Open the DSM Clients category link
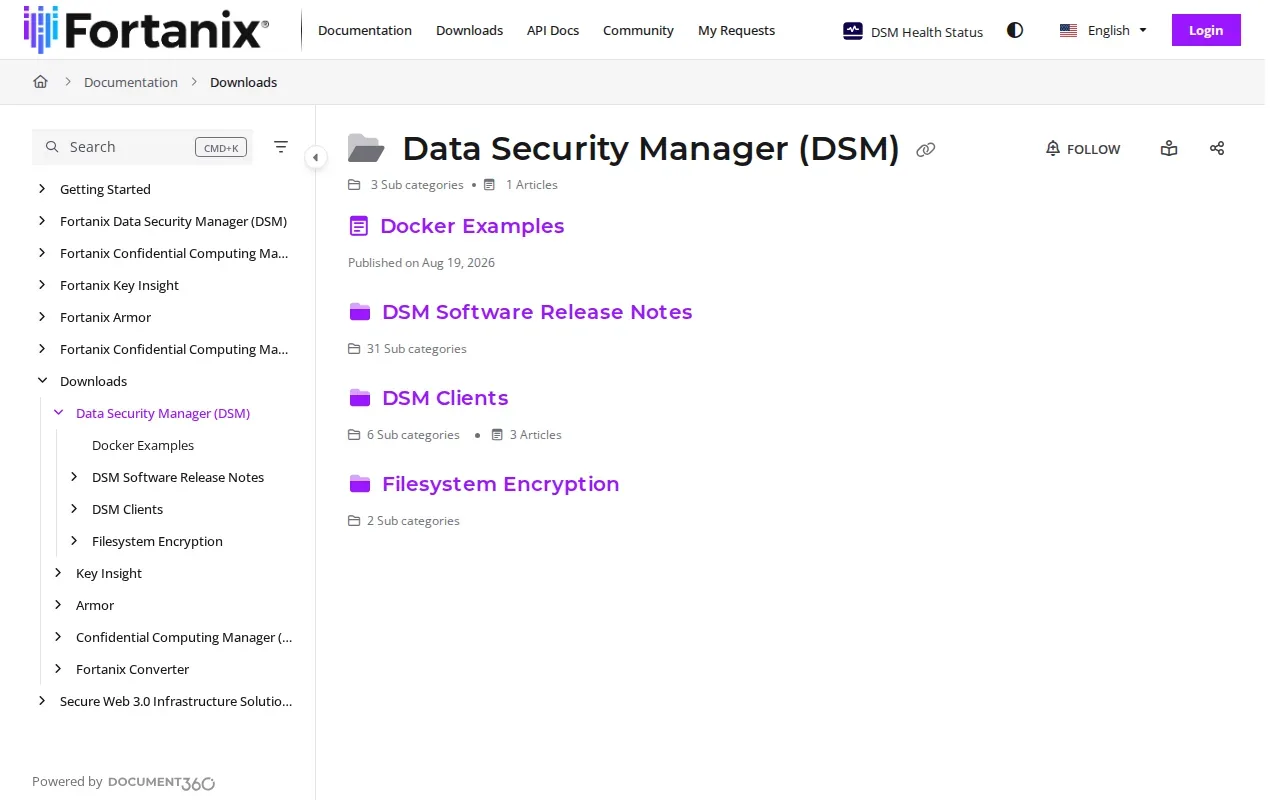The height and width of the screenshot is (800, 1280). [x=445, y=398]
